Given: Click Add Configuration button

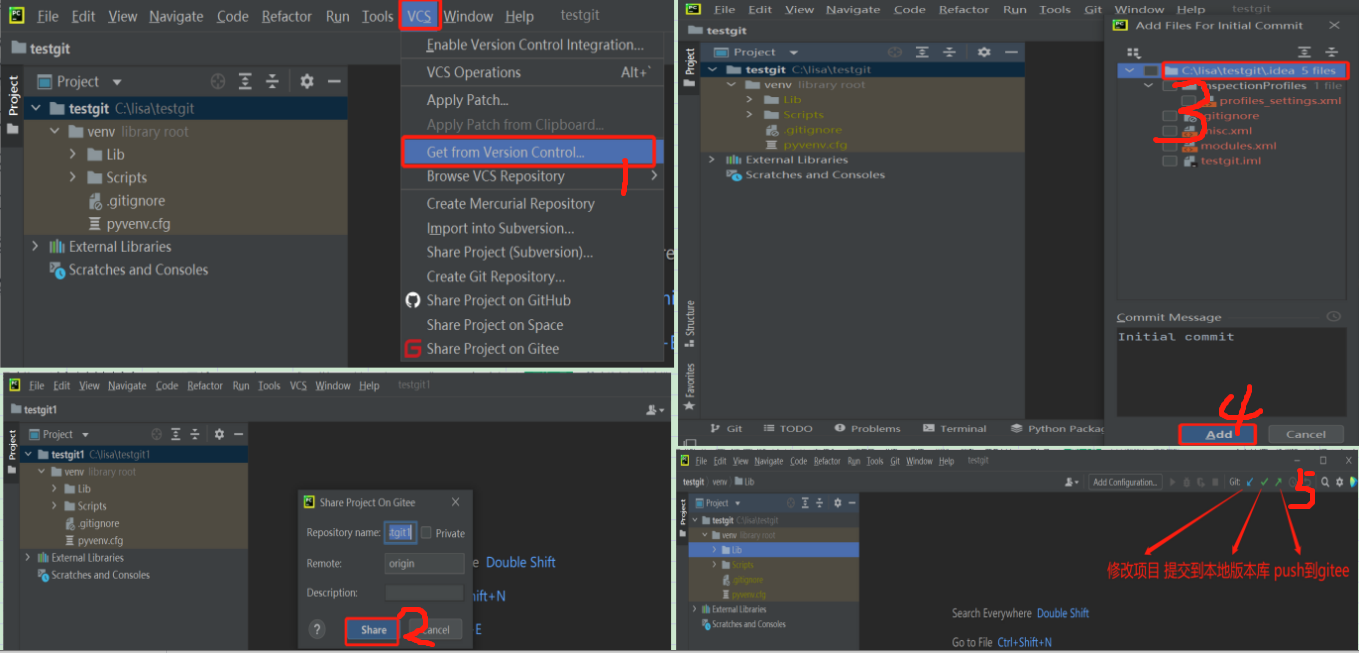Looking at the screenshot, I should click(1125, 482).
